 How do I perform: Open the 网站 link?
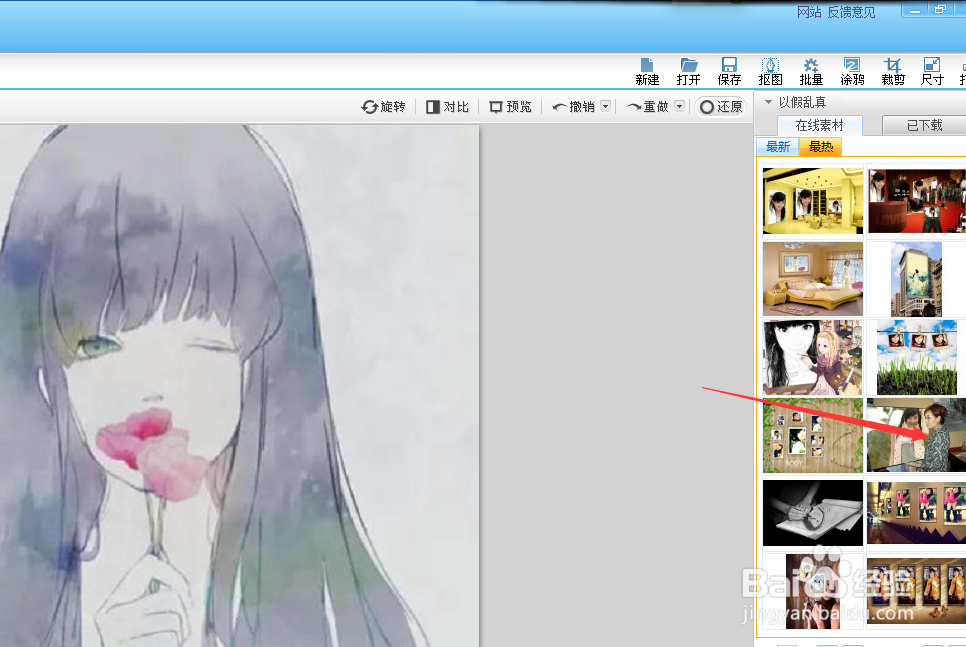pyautogui.click(x=809, y=12)
